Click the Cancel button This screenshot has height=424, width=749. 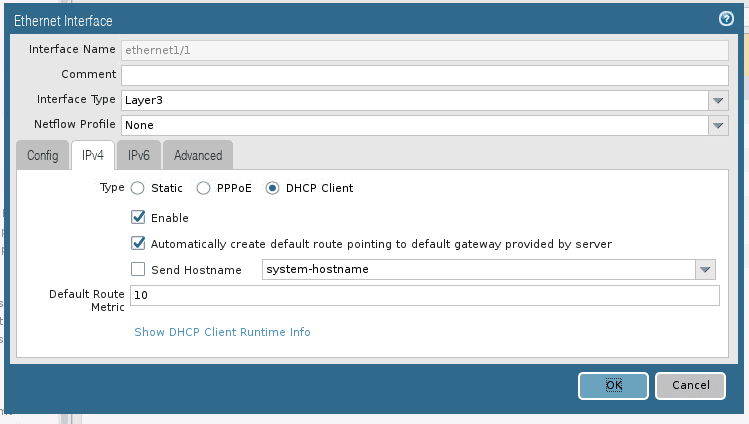[x=691, y=385]
